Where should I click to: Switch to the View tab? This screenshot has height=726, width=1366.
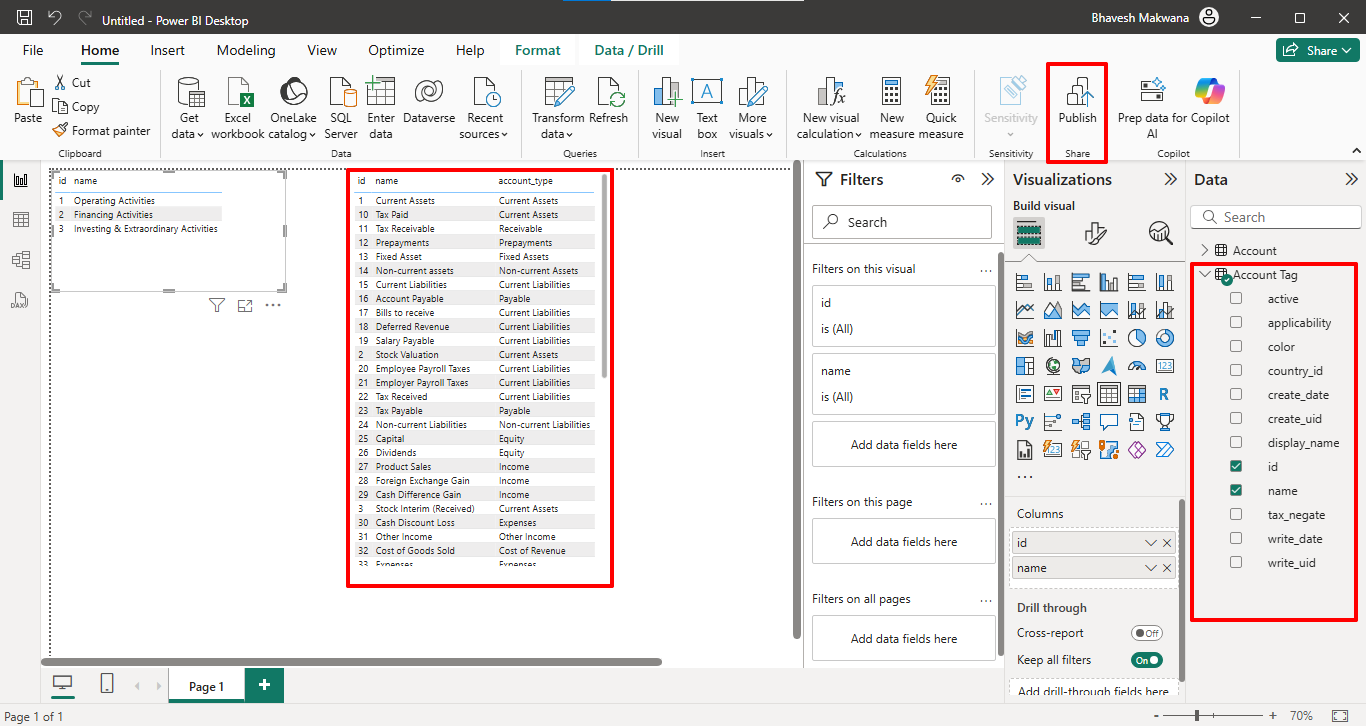(322, 50)
